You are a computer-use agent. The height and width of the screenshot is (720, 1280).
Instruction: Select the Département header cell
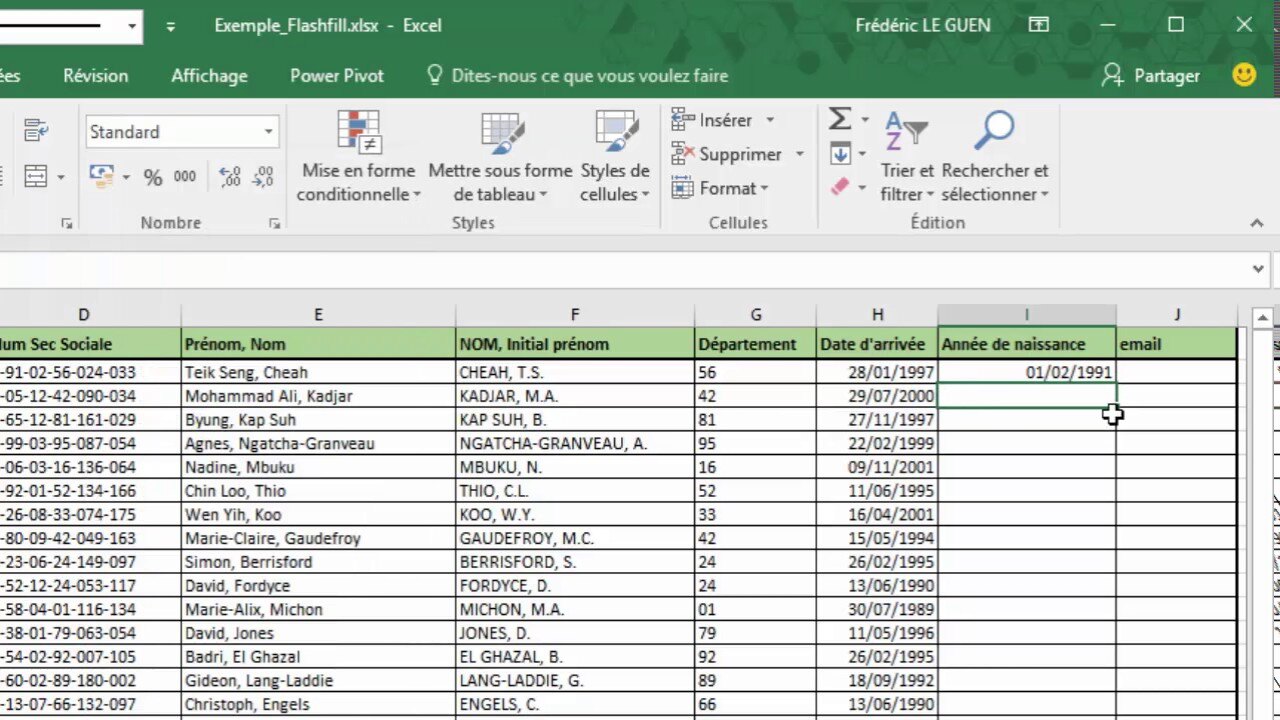[756, 343]
